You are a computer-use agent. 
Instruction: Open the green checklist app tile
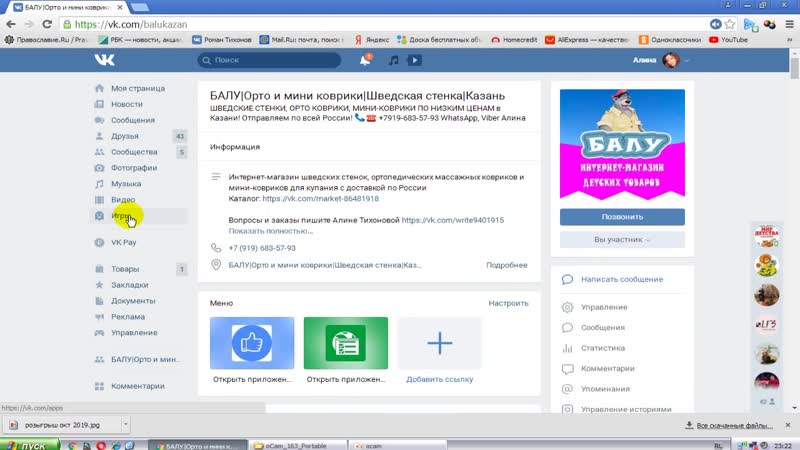(x=345, y=343)
